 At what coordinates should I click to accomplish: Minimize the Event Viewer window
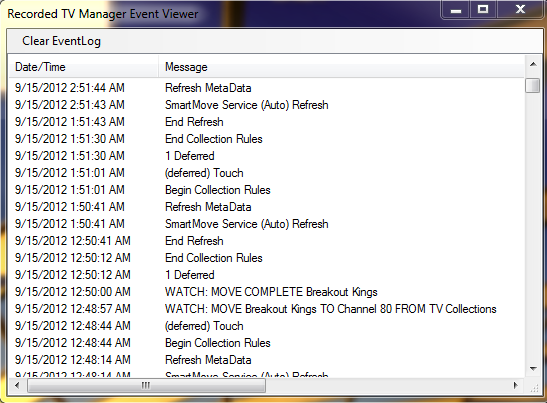pos(456,10)
